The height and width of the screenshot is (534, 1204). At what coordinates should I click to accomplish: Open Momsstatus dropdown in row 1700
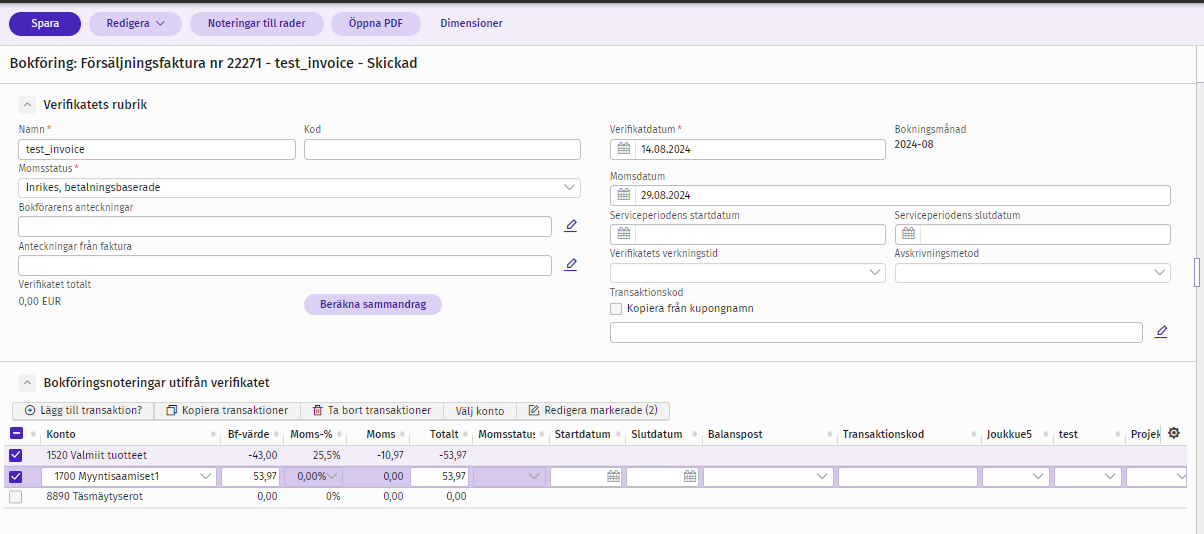510,477
